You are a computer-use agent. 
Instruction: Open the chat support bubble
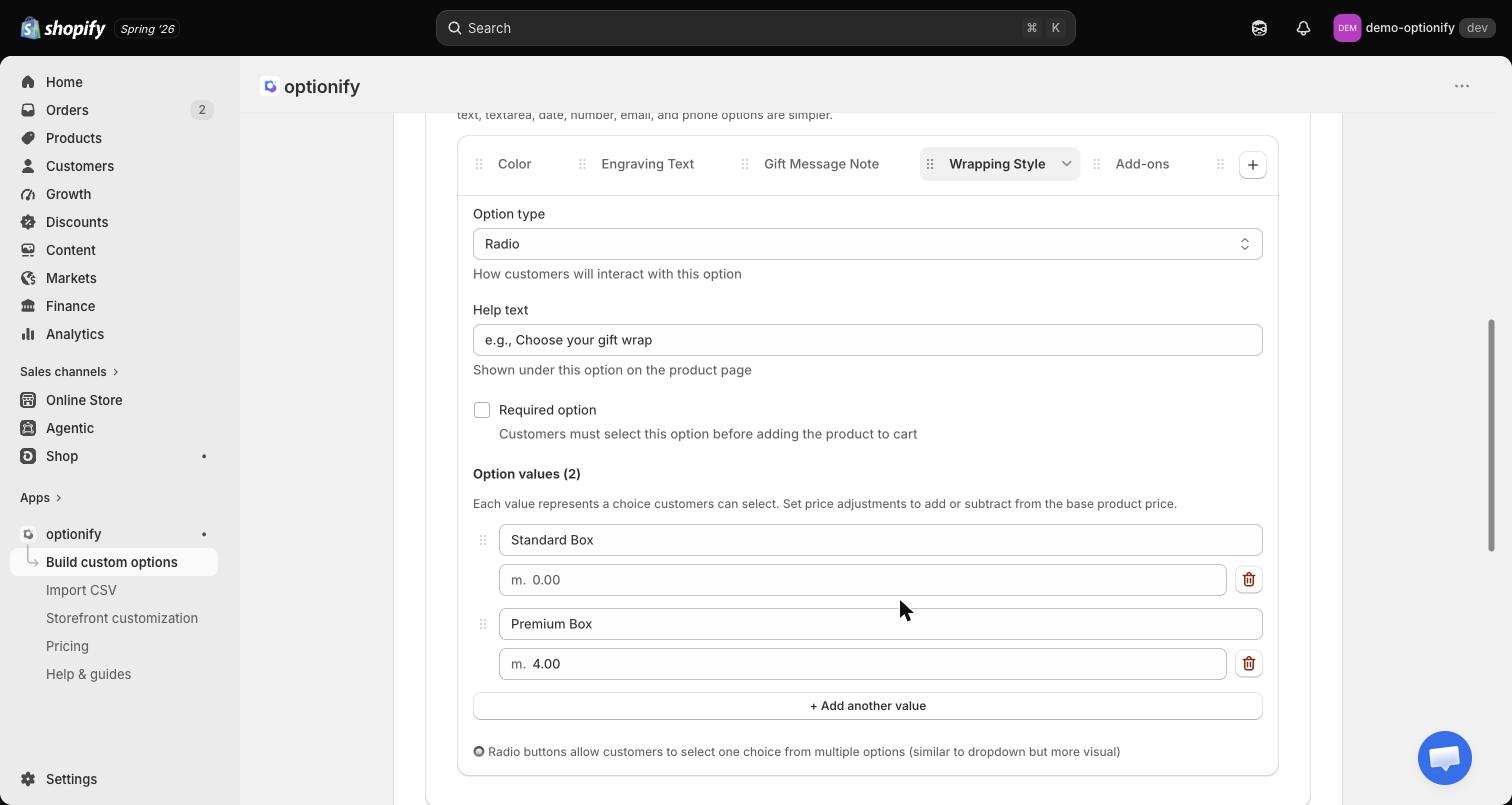tap(1445, 758)
